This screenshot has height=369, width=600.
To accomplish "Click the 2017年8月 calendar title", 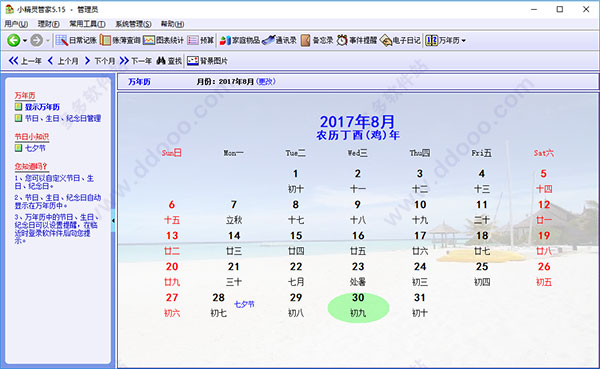I will pyautogui.click(x=357, y=122).
